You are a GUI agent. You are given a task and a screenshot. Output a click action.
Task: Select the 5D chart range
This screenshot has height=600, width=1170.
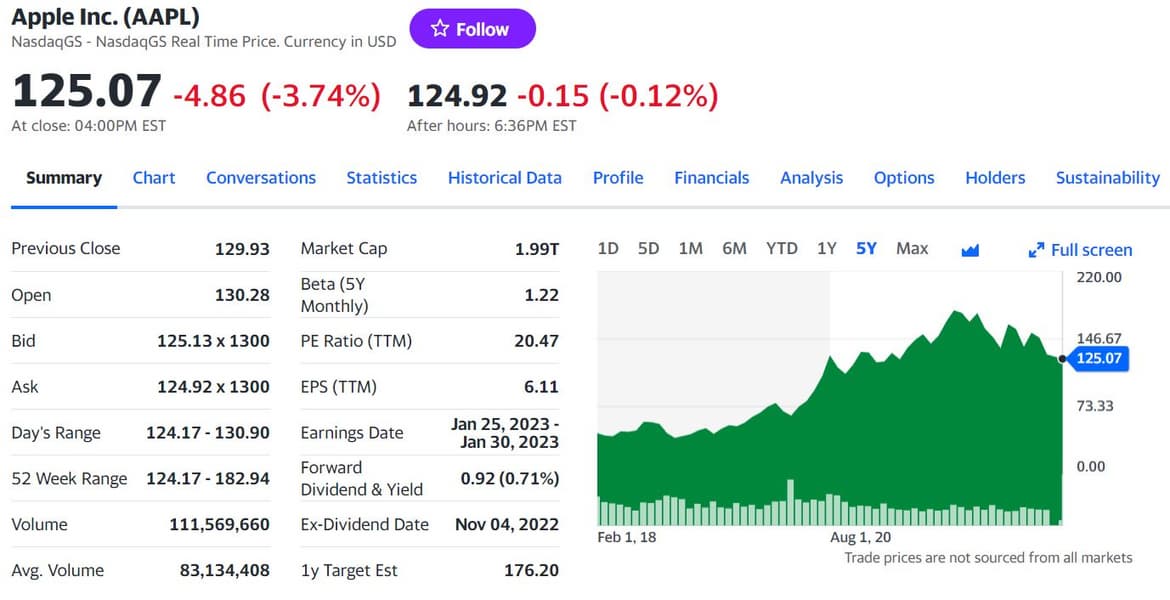tap(649, 248)
